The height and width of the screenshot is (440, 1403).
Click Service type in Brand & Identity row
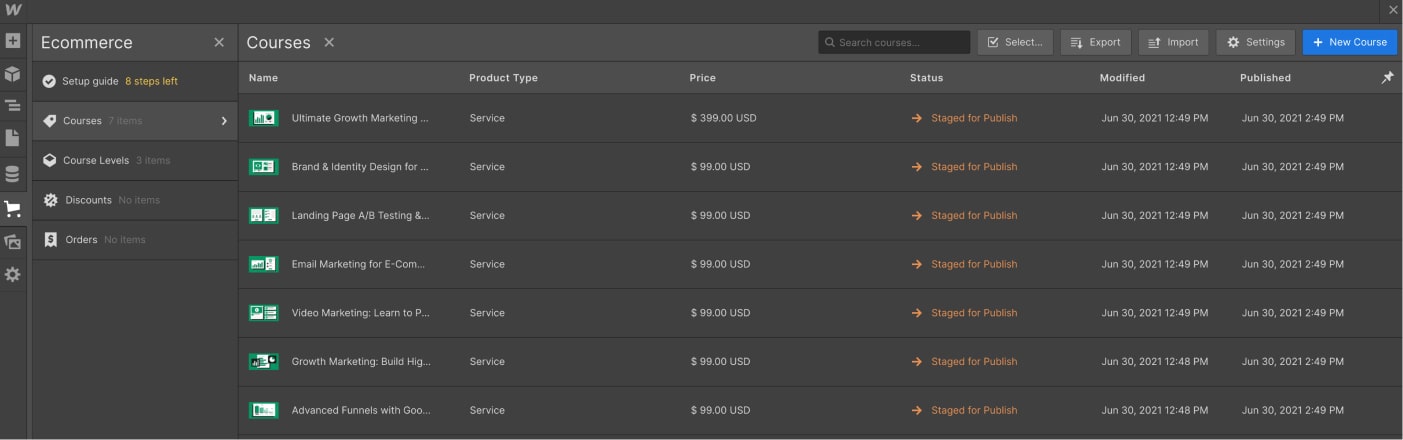click(x=487, y=167)
